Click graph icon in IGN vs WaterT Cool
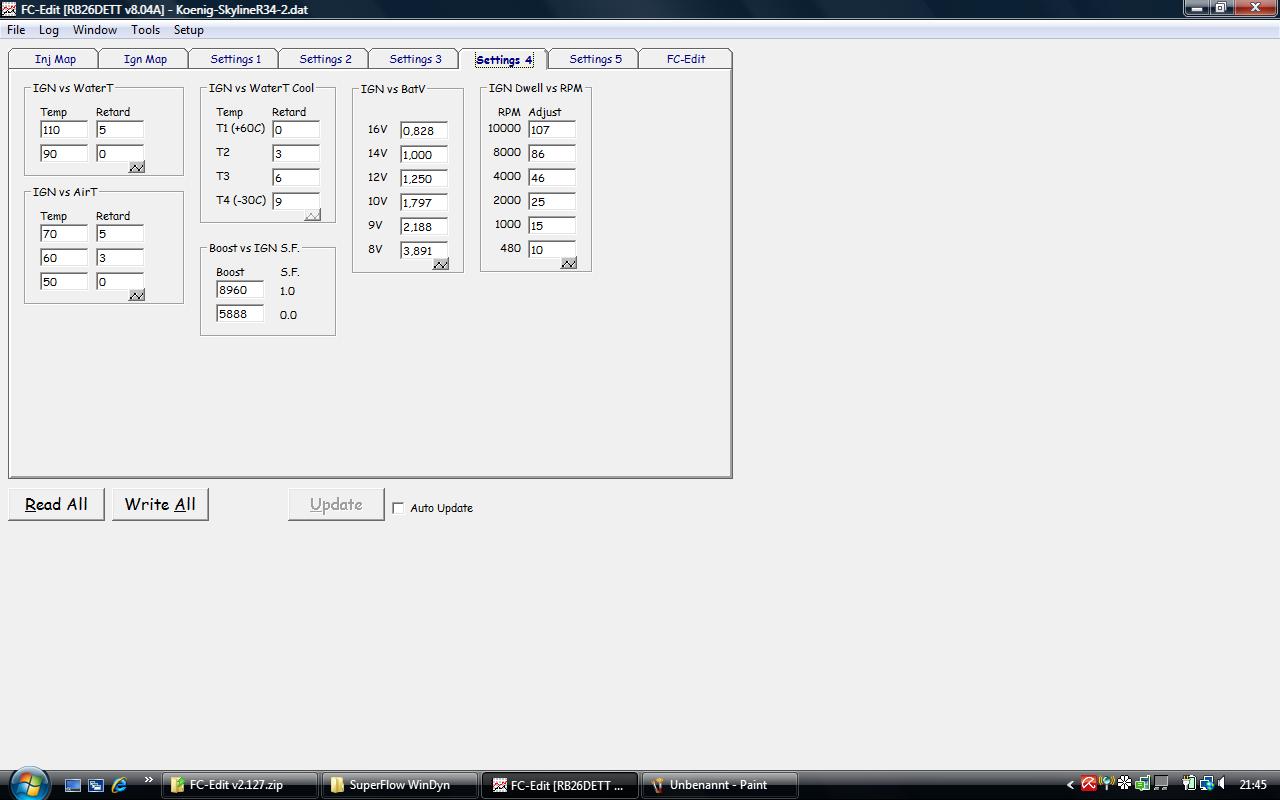Image resolution: width=1280 pixels, height=800 pixels. tap(312, 215)
